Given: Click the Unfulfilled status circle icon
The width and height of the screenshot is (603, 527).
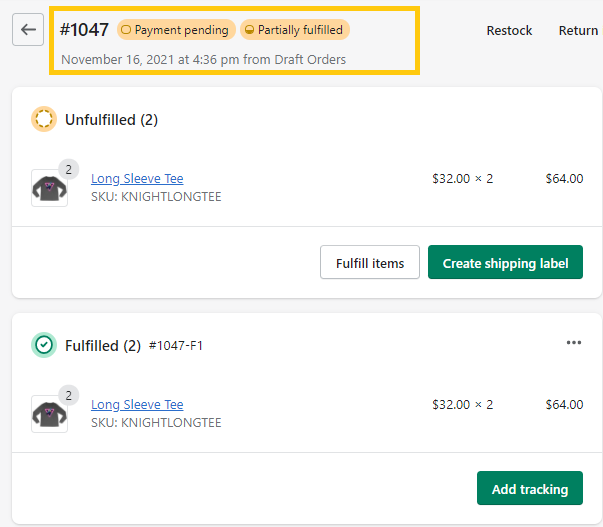Looking at the screenshot, I should click(x=43, y=120).
